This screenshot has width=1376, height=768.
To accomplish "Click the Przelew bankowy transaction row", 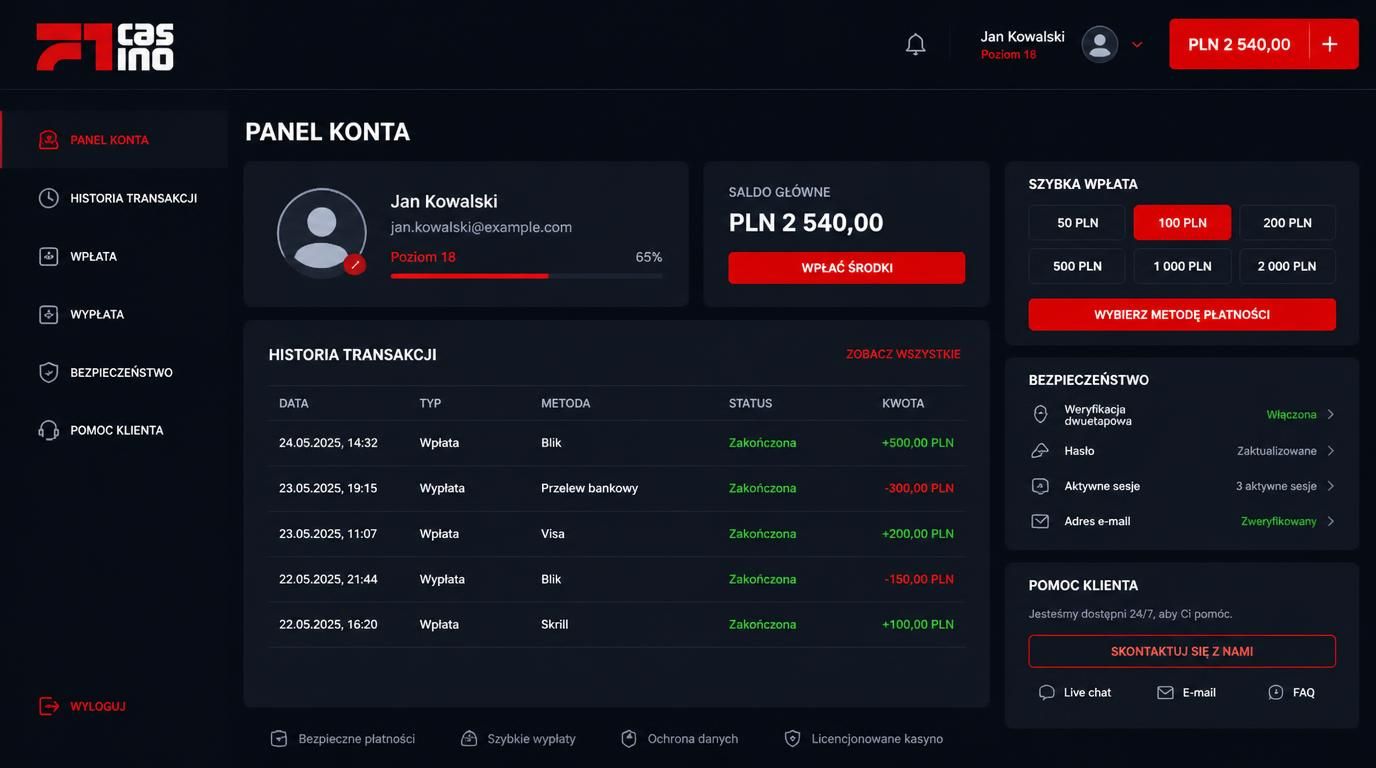I will pyautogui.click(x=617, y=488).
